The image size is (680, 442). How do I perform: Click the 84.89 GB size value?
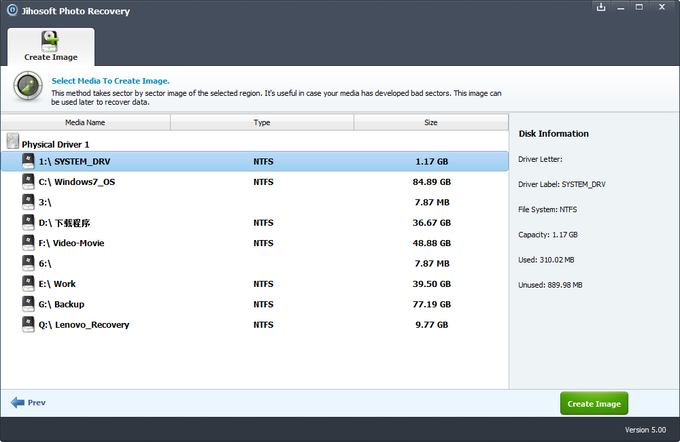click(x=432, y=182)
